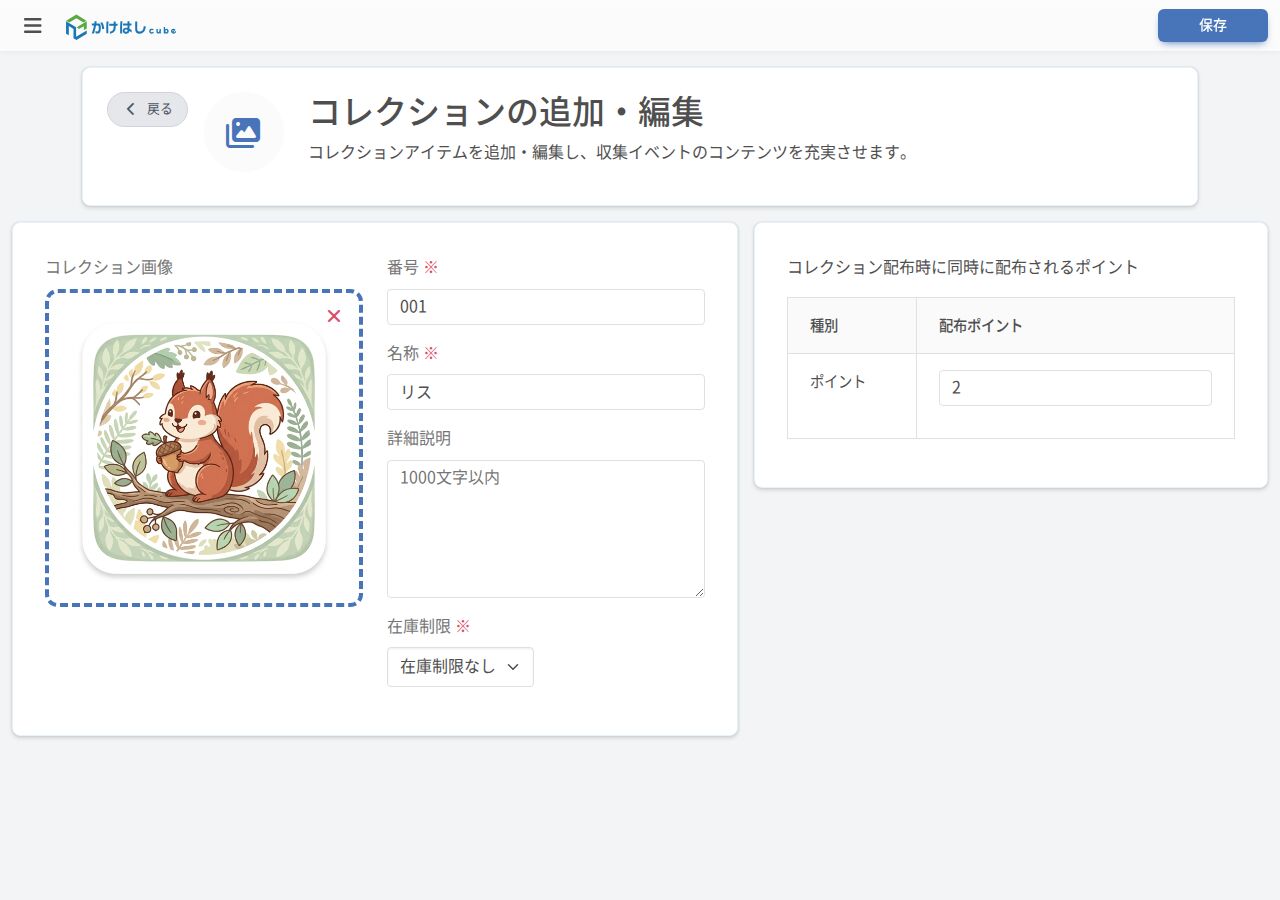Click the squirrel collection image thumbnail

click(x=204, y=448)
